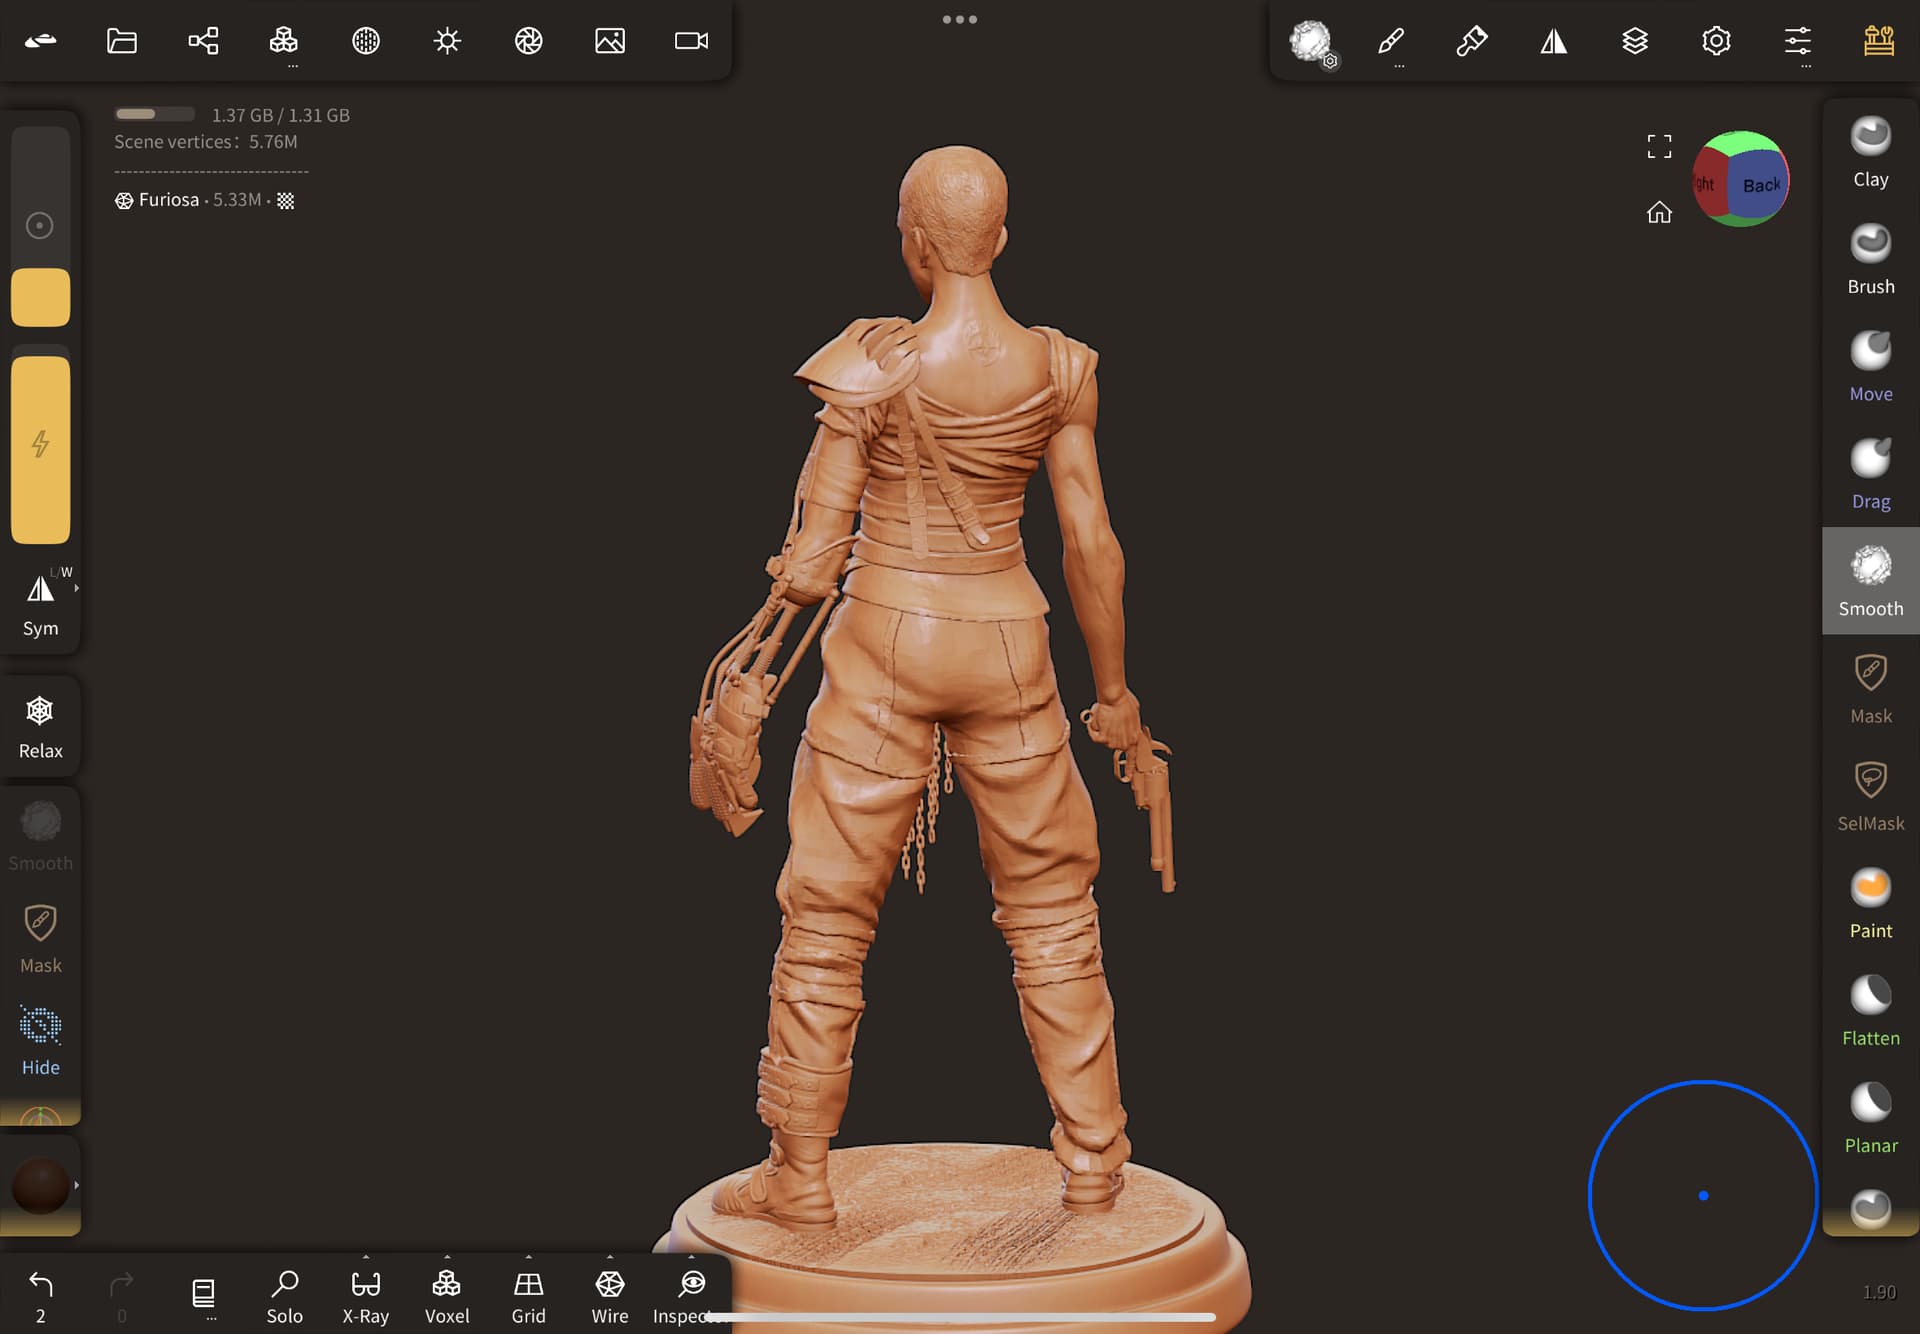
Task: Open the Settings gear menu
Action: (x=1716, y=41)
